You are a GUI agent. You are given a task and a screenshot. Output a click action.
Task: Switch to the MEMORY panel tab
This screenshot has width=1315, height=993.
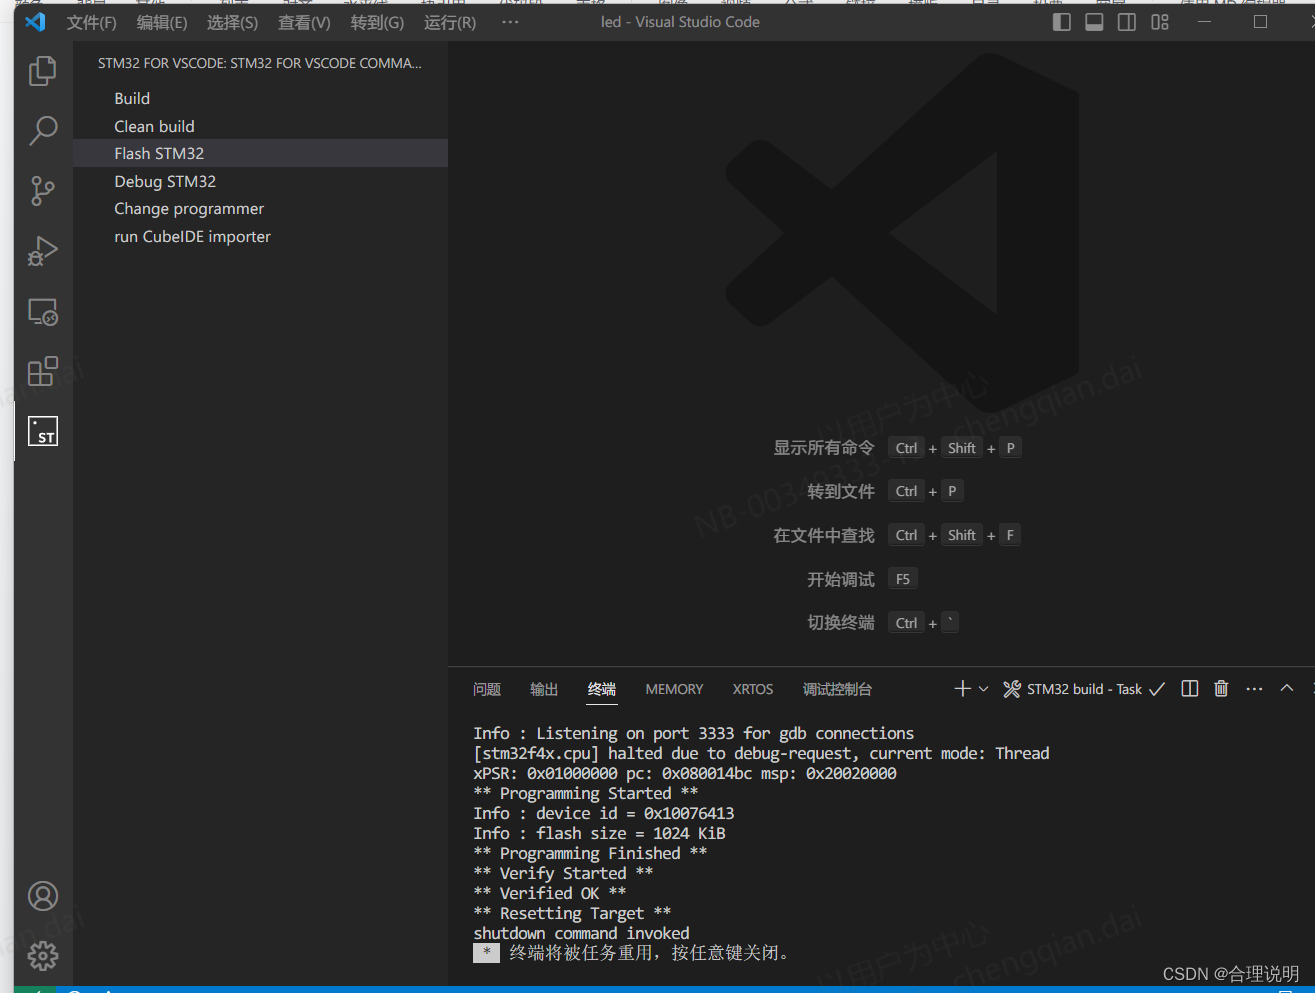[x=674, y=689]
